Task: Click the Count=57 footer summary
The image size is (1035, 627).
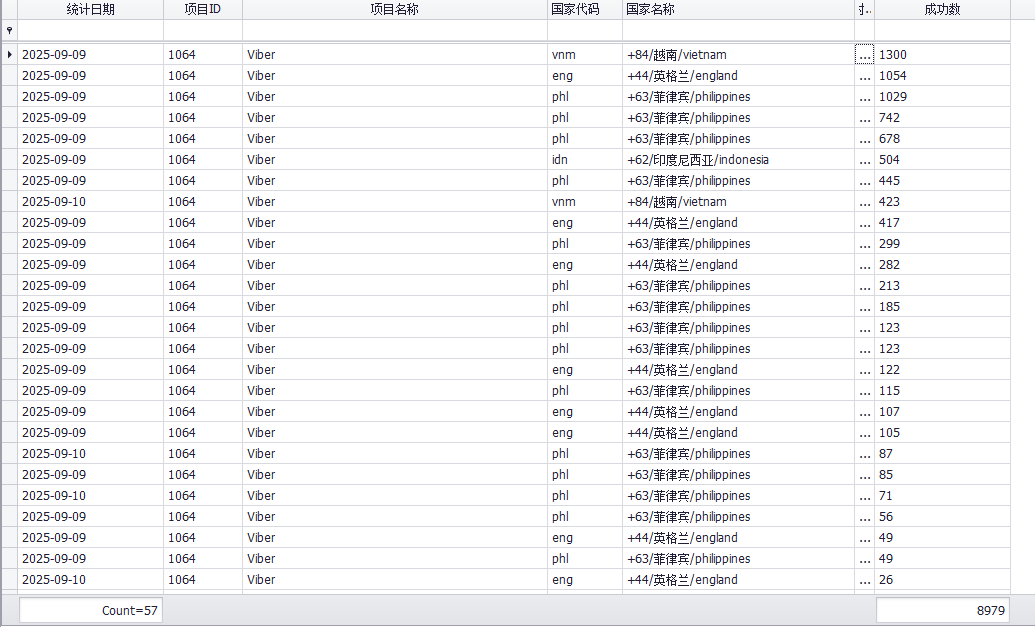Action: click(x=91, y=610)
